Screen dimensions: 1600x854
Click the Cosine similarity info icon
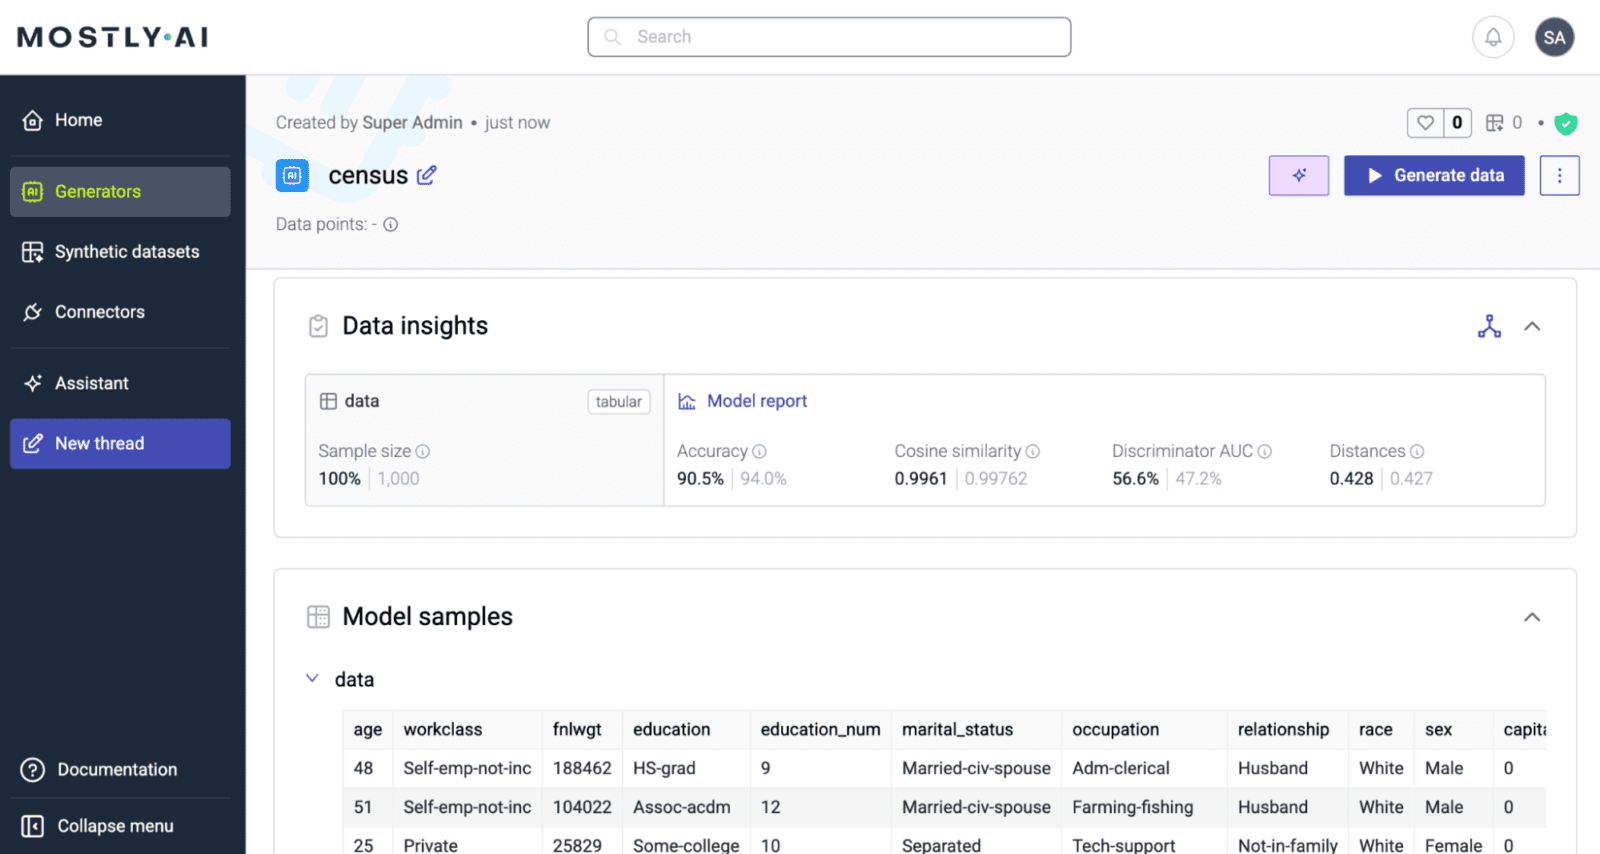[1033, 452]
